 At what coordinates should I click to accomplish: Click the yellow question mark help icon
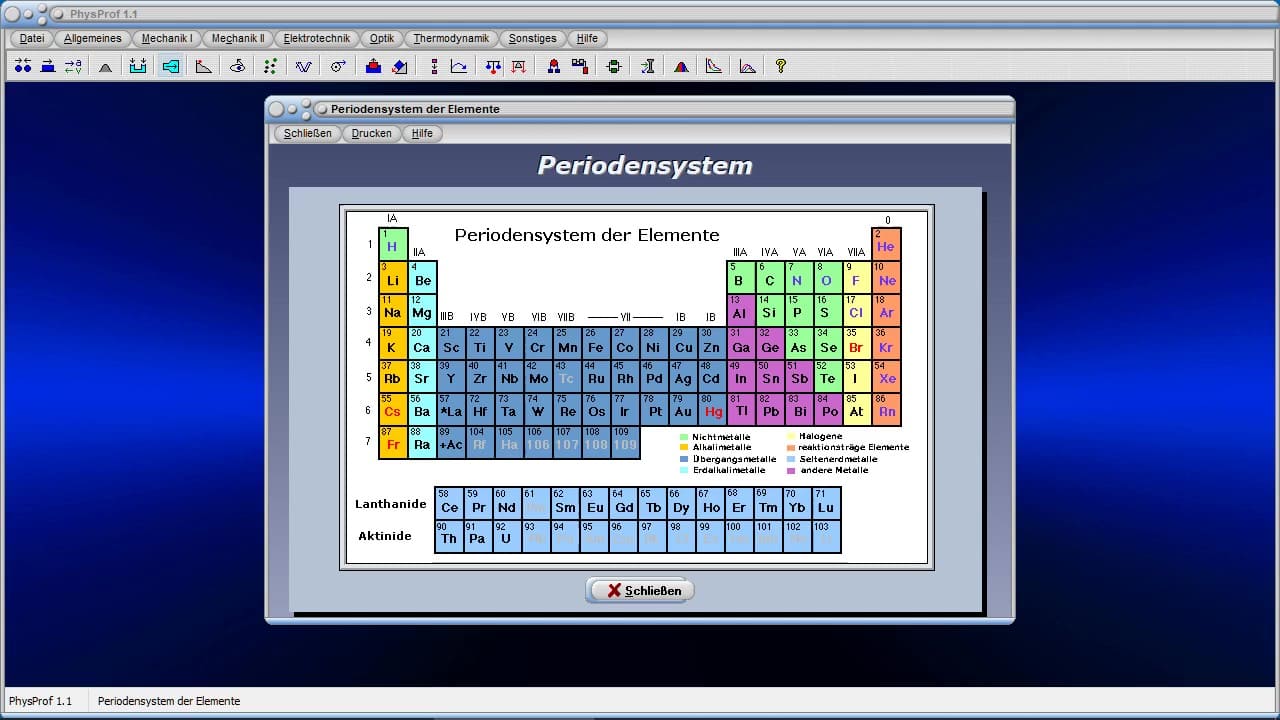[781, 66]
